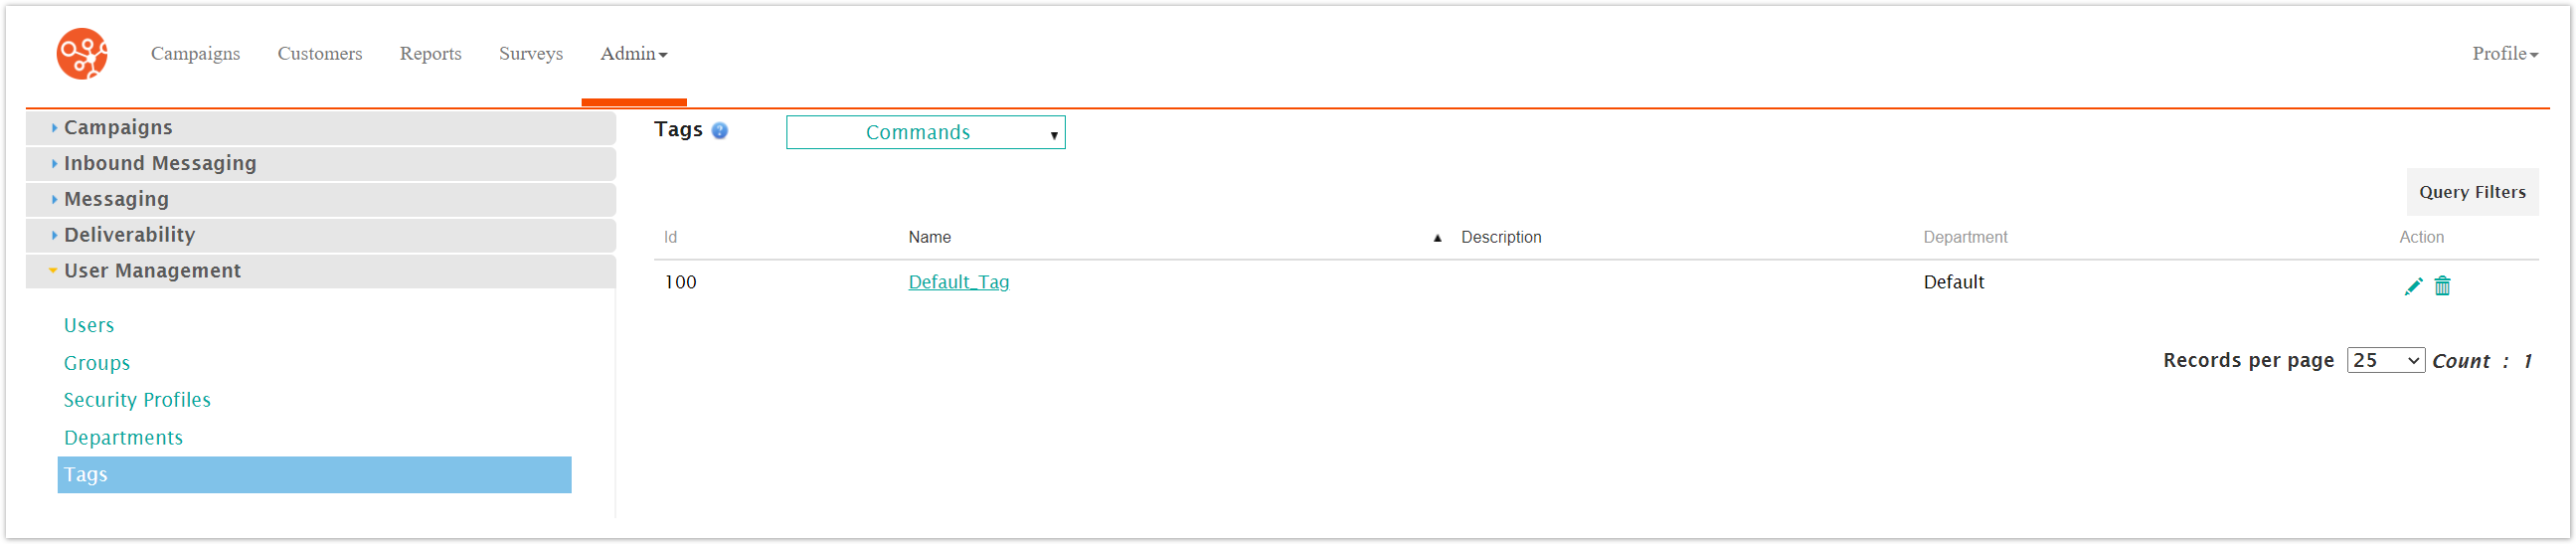
Task: Open the Admin menu
Action: (x=633, y=54)
